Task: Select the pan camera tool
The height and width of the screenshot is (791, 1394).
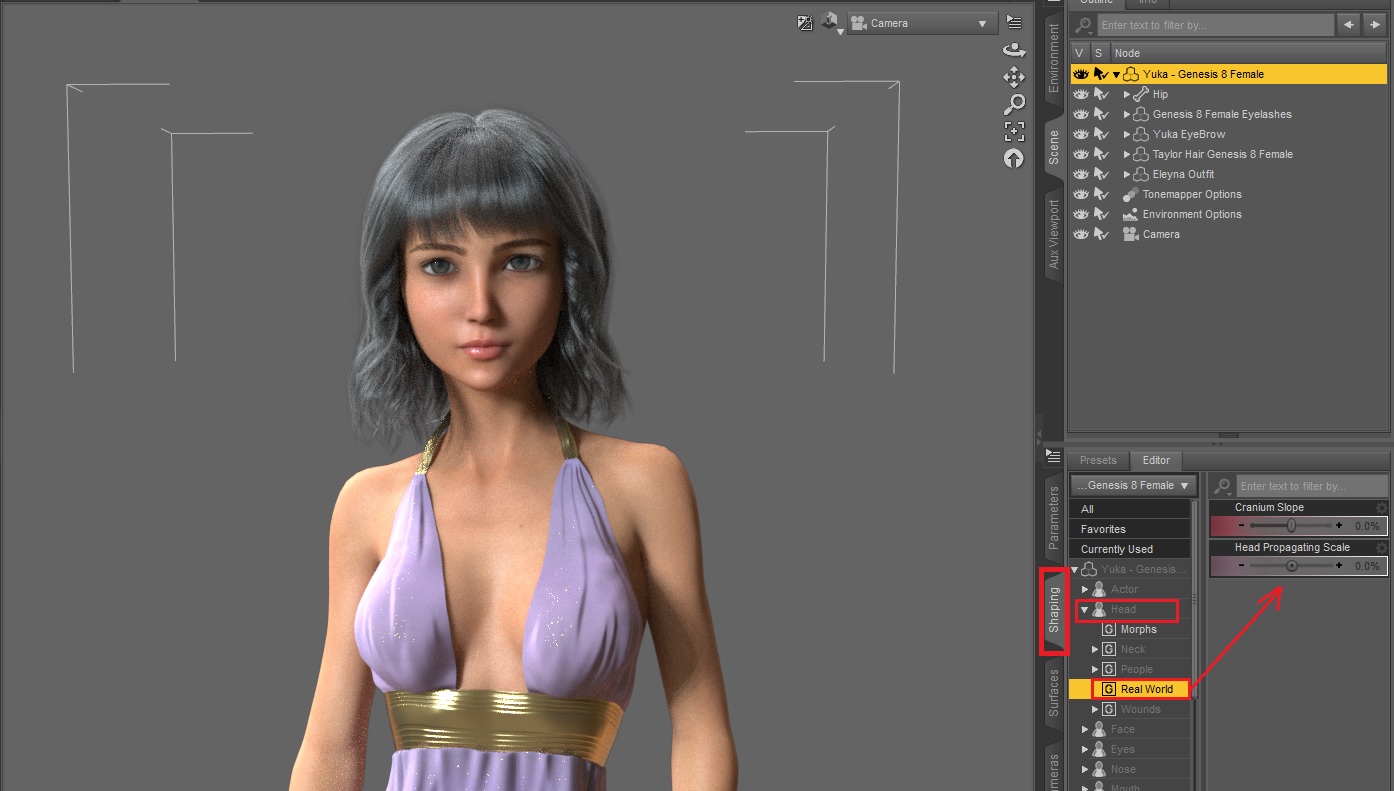Action: [1014, 77]
